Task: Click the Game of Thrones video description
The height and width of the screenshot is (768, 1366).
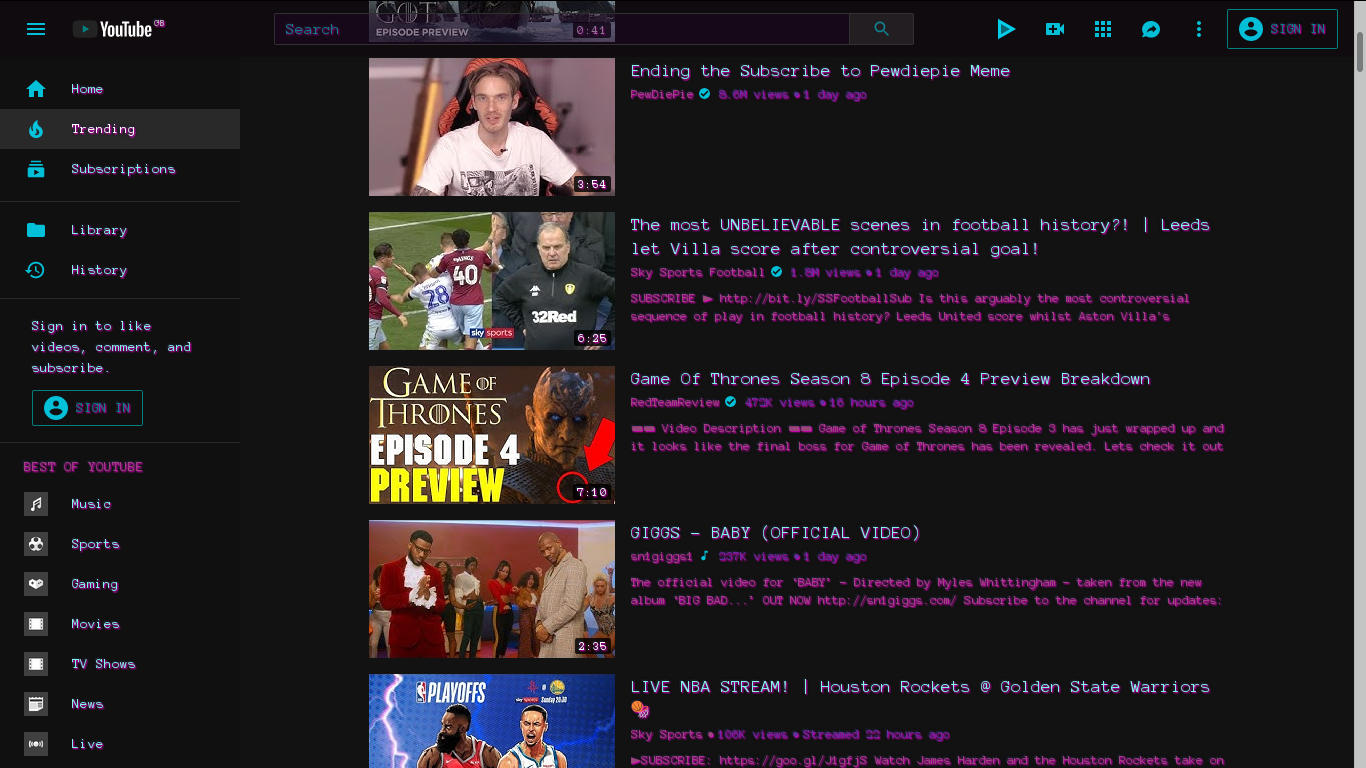Action: coord(927,438)
